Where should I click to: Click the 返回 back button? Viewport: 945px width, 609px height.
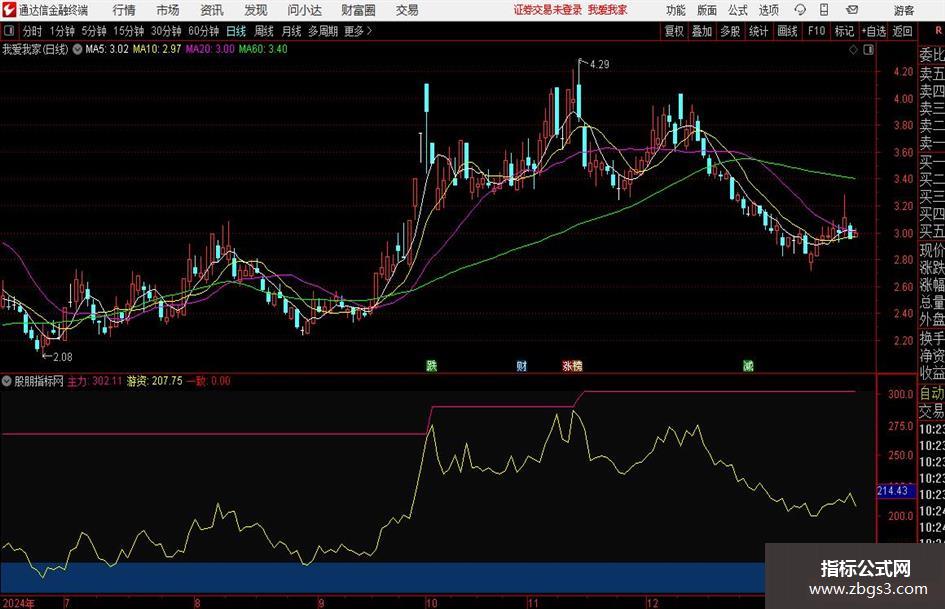902,31
